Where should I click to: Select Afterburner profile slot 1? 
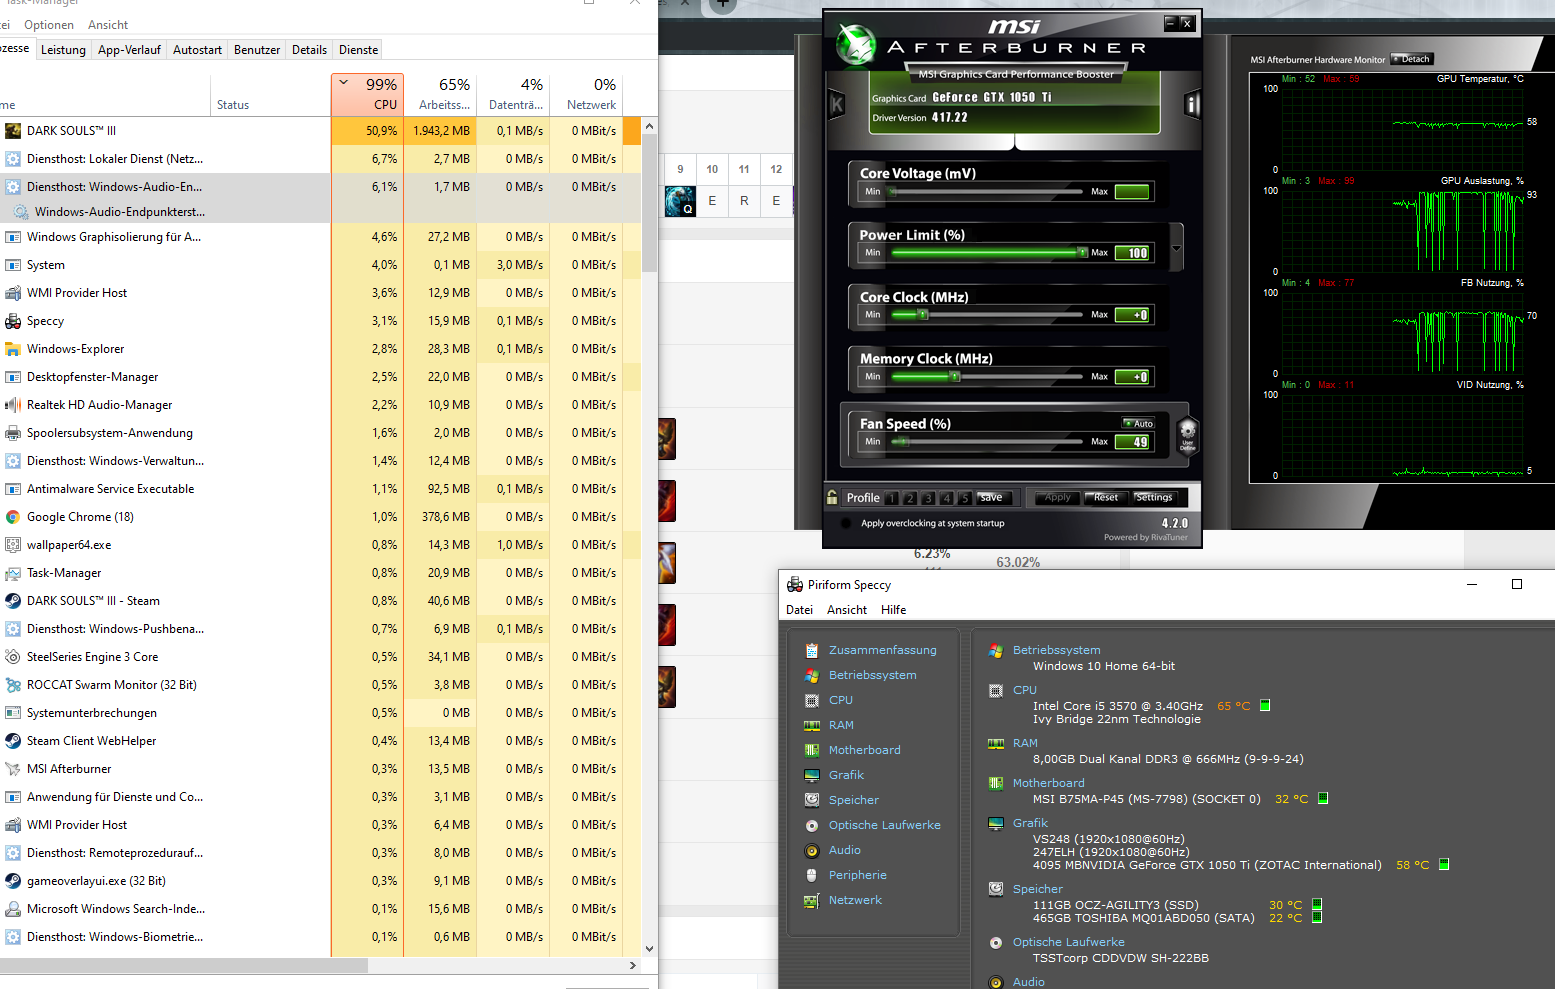pos(892,498)
